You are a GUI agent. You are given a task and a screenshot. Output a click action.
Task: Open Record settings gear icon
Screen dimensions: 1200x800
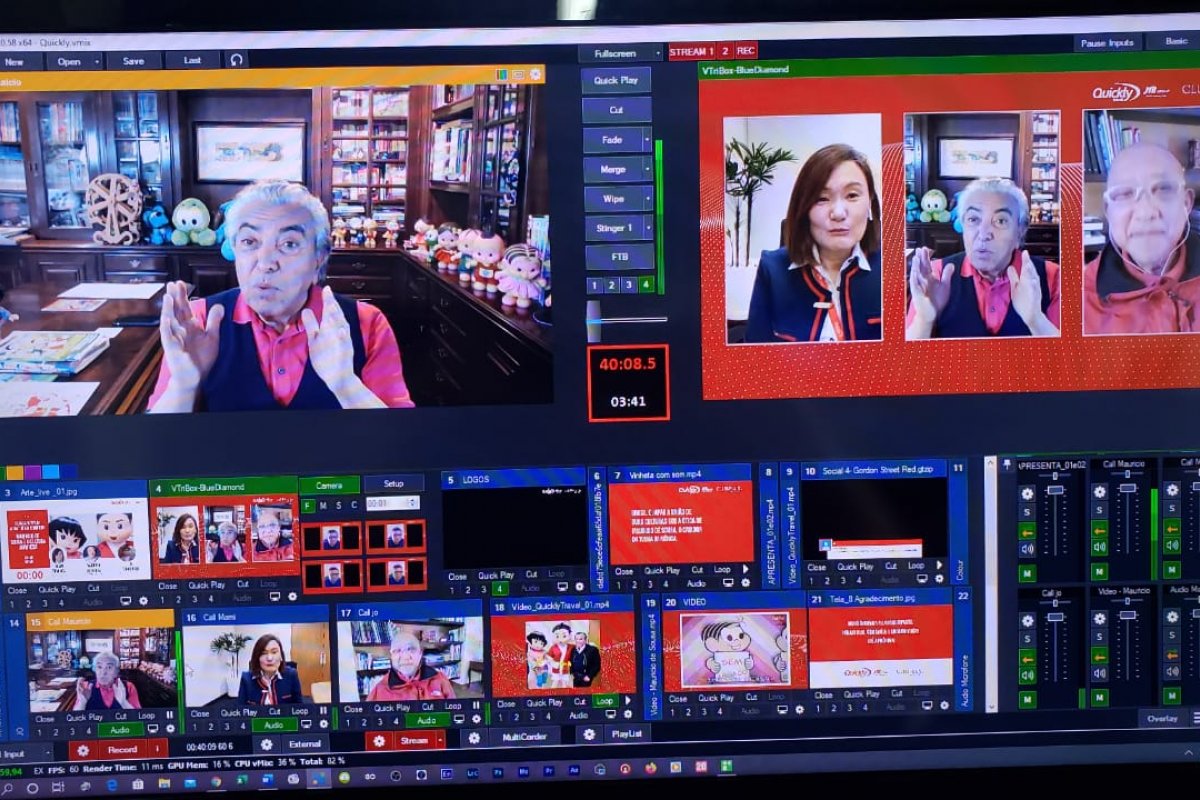click(82, 749)
